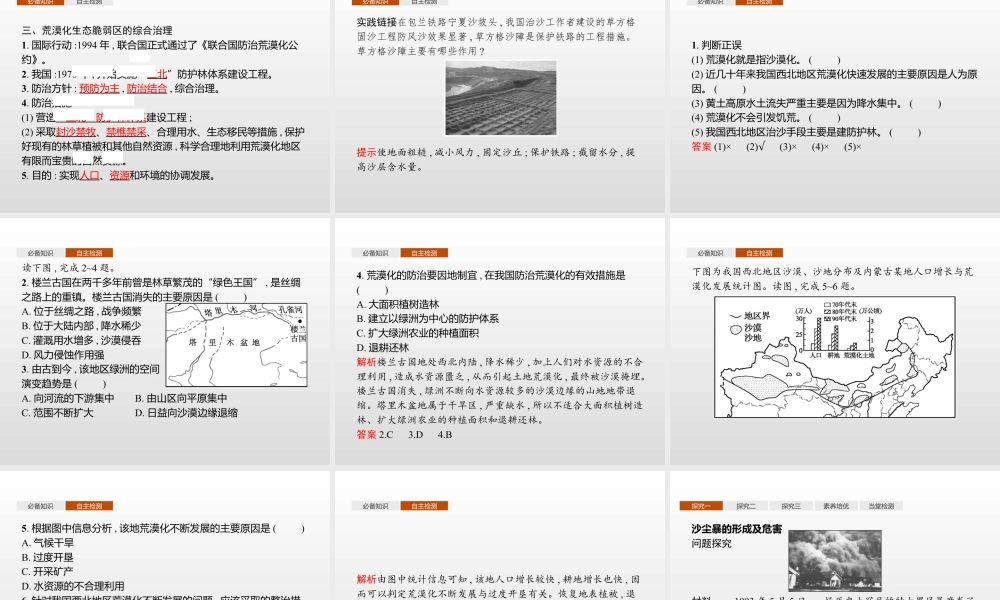Switch to the 当堂检测 tab
This screenshot has width=1000, height=600.
[883, 504]
